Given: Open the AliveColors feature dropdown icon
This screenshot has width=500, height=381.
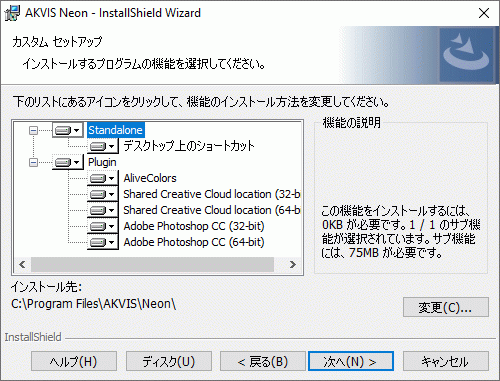Looking at the screenshot, I should click(103, 178).
